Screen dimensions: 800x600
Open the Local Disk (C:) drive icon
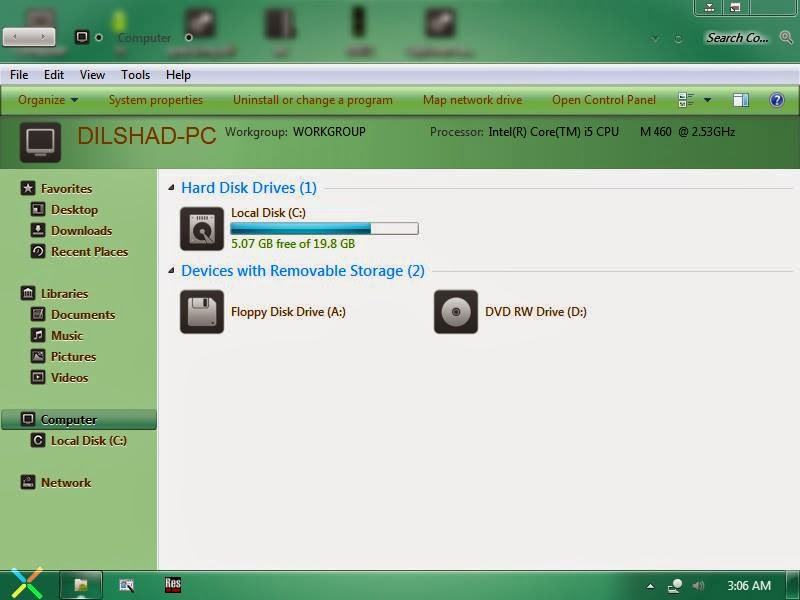coord(202,229)
